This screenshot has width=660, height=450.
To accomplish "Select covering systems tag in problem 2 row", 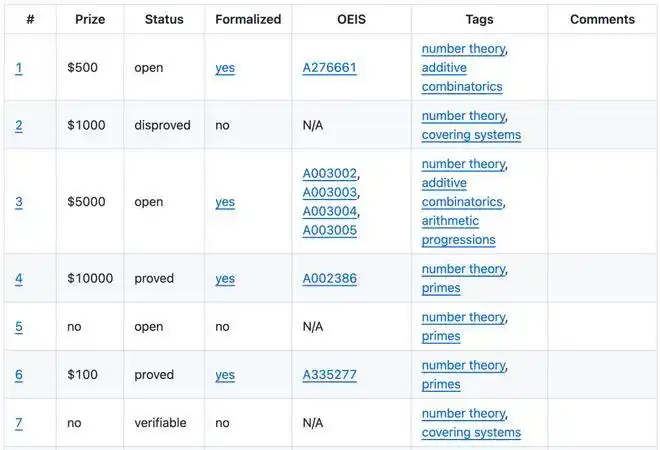I will pyautogui.click(x=471, y=135).
